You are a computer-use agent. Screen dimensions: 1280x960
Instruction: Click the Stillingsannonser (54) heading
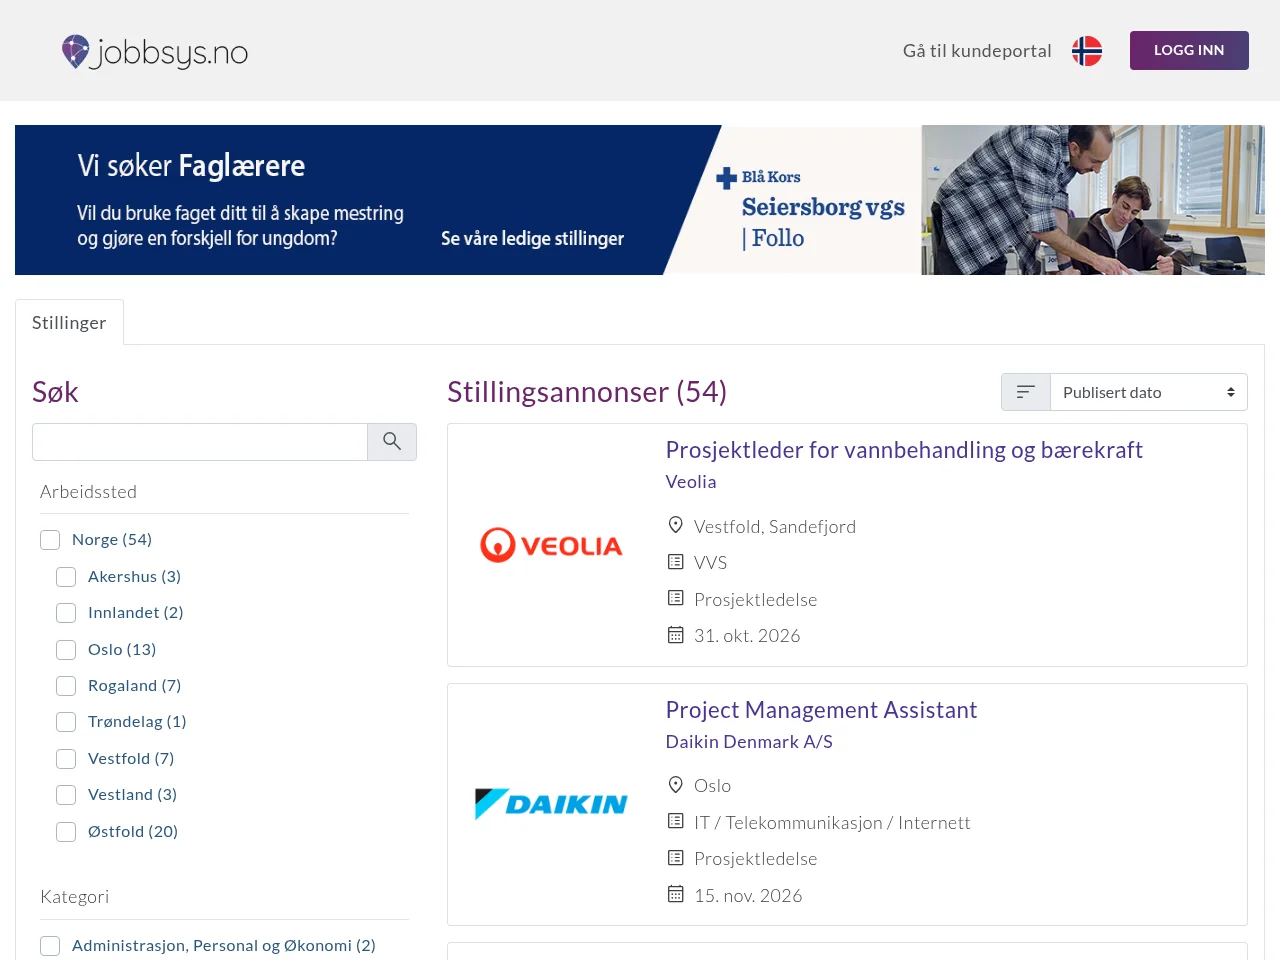(x=587, y=392)
